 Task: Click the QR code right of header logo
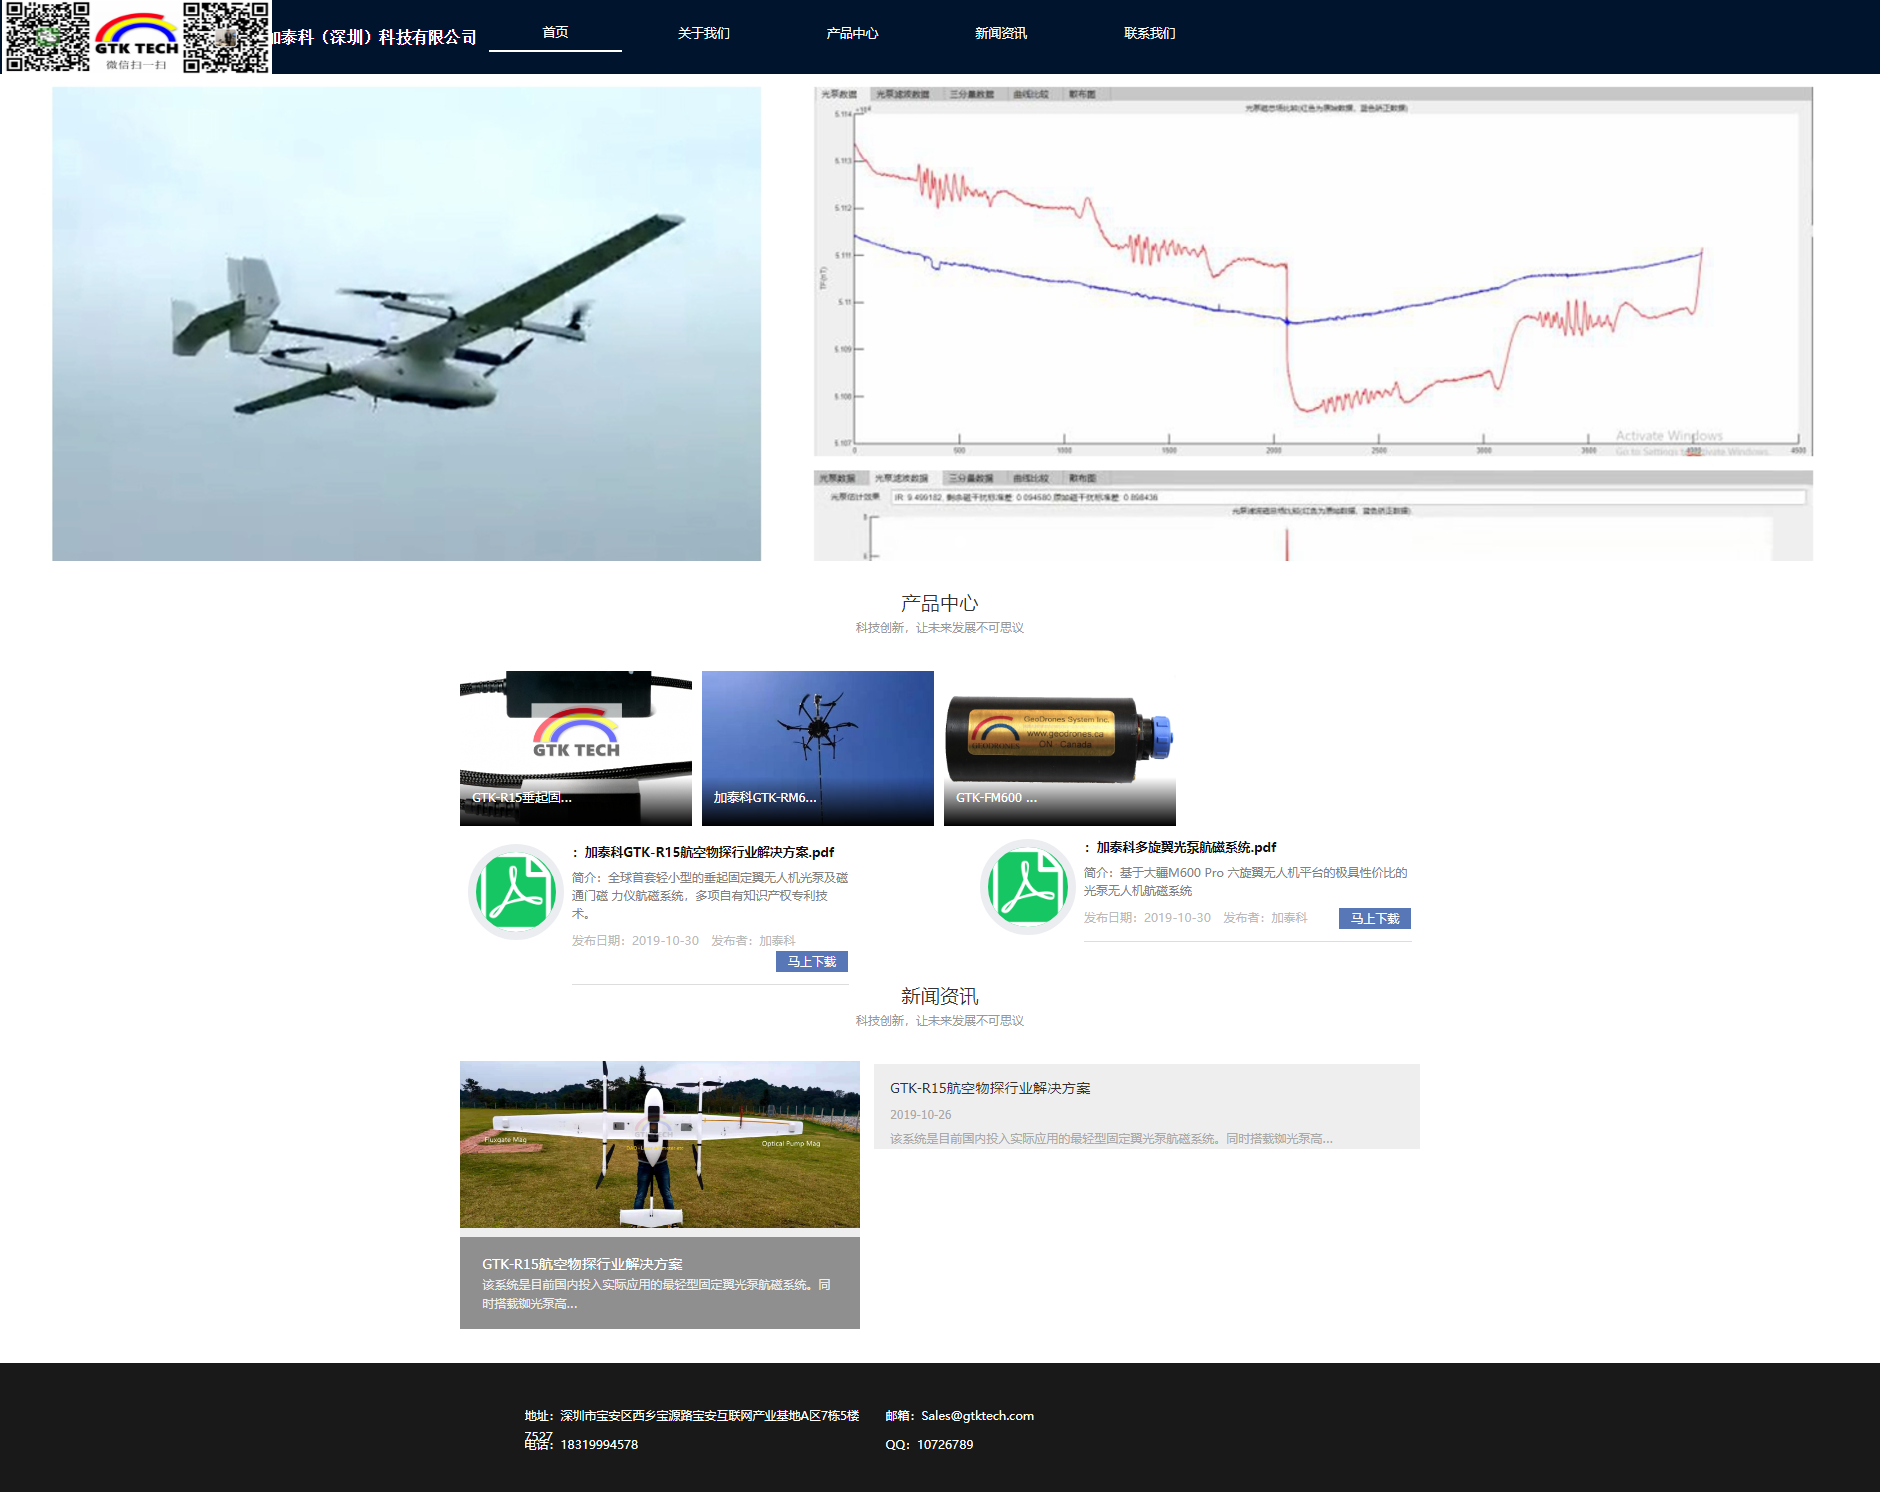[226, 37]
